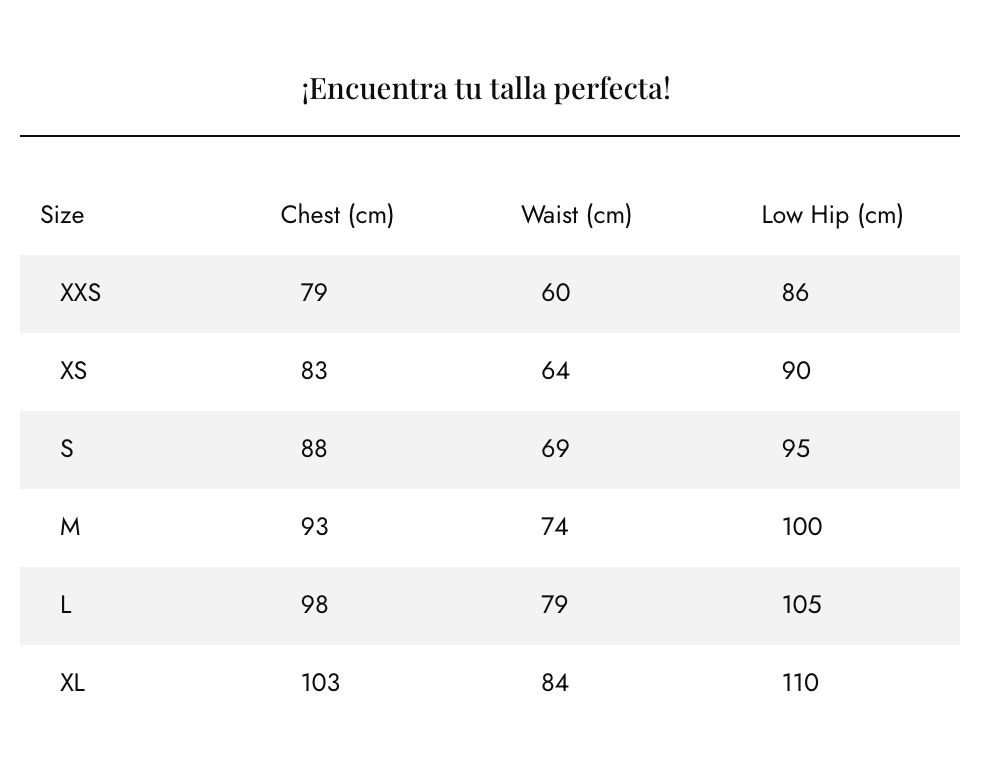Click the Size column header
Viewport: 1000px width, 780px height.
click(62, 215)
